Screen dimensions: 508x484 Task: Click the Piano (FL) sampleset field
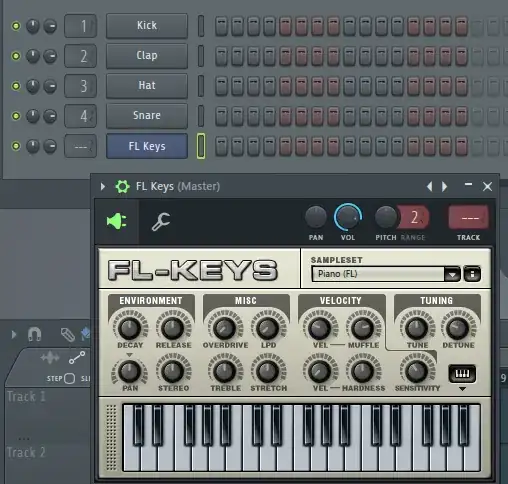point(378,274)
